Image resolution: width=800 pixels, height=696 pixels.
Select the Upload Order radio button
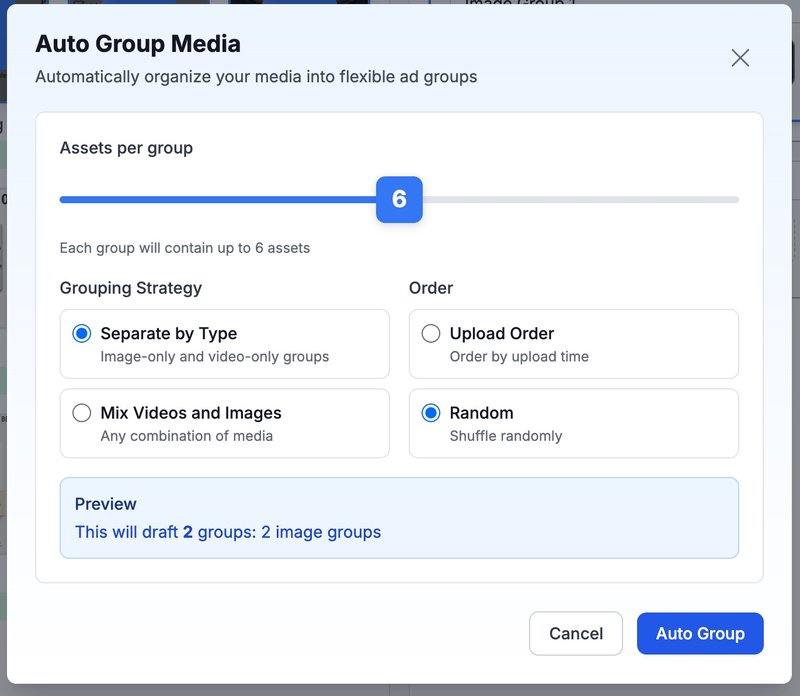[430, 333]
